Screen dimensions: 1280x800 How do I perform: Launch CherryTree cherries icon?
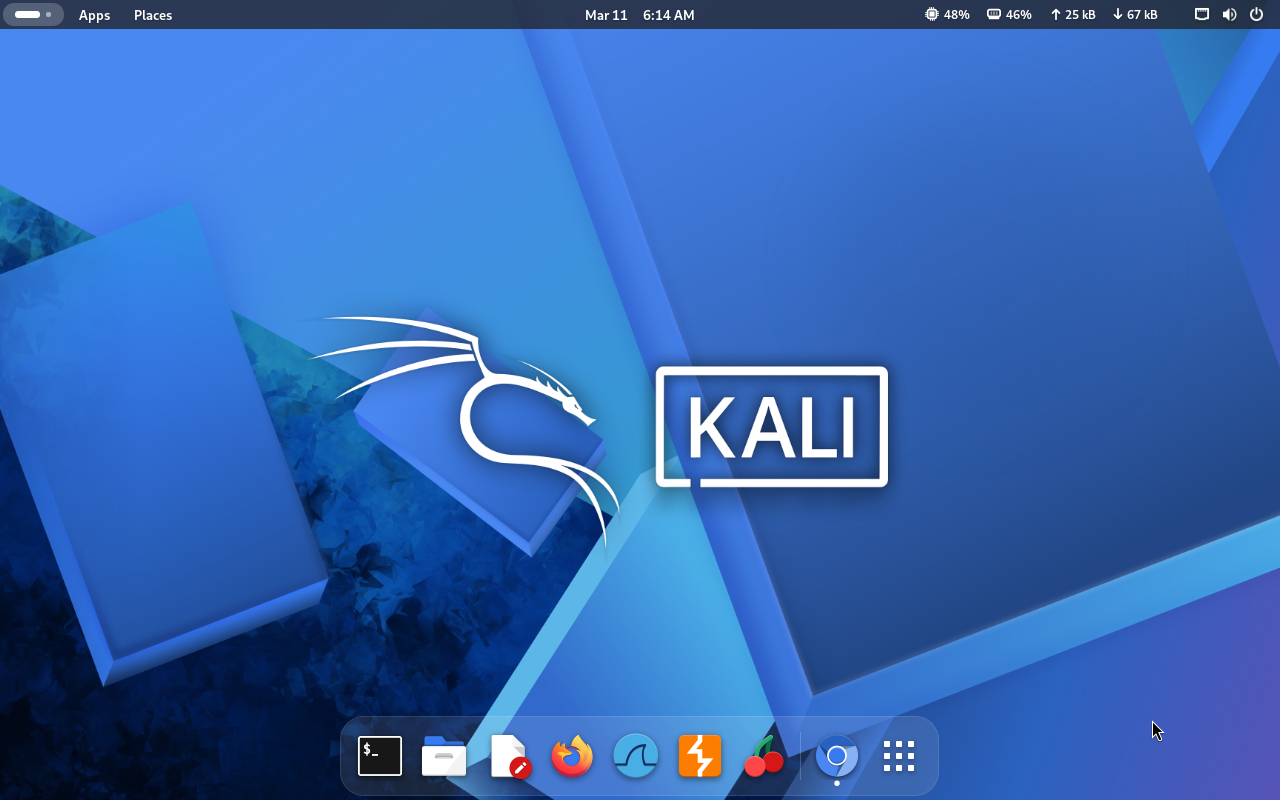coord(764,756)
